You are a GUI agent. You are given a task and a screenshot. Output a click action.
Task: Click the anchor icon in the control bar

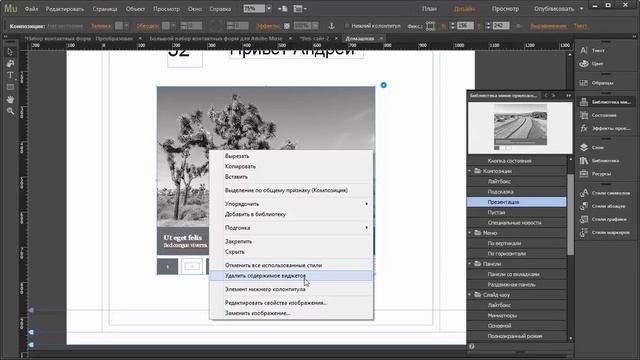pyautogui.click(x=331, y=26)
